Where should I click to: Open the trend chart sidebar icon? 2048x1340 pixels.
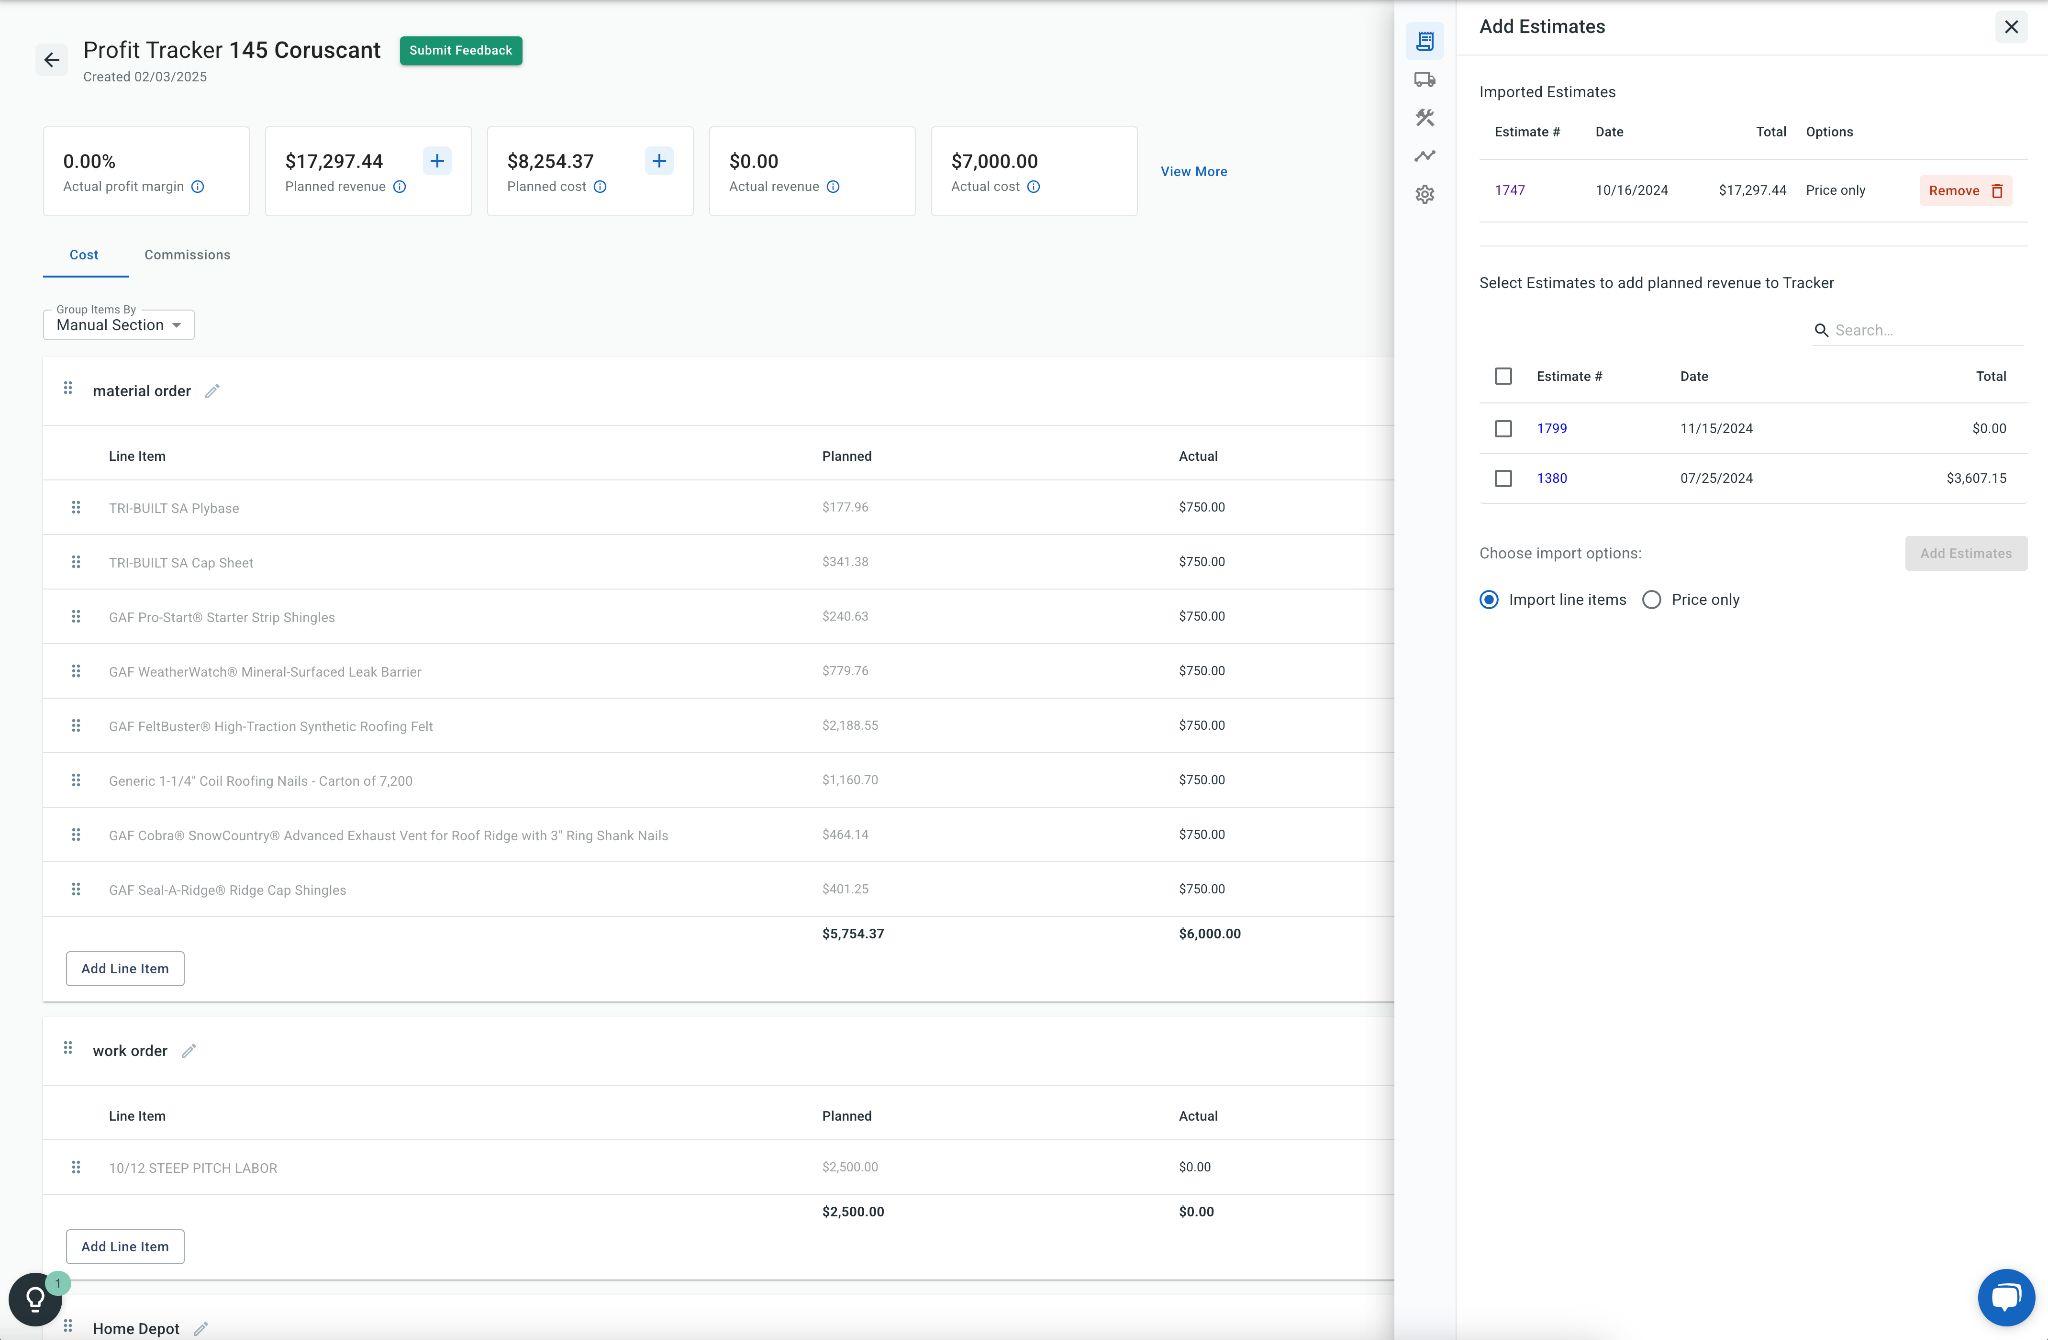pyautogui.click(x=1424, y=156)
